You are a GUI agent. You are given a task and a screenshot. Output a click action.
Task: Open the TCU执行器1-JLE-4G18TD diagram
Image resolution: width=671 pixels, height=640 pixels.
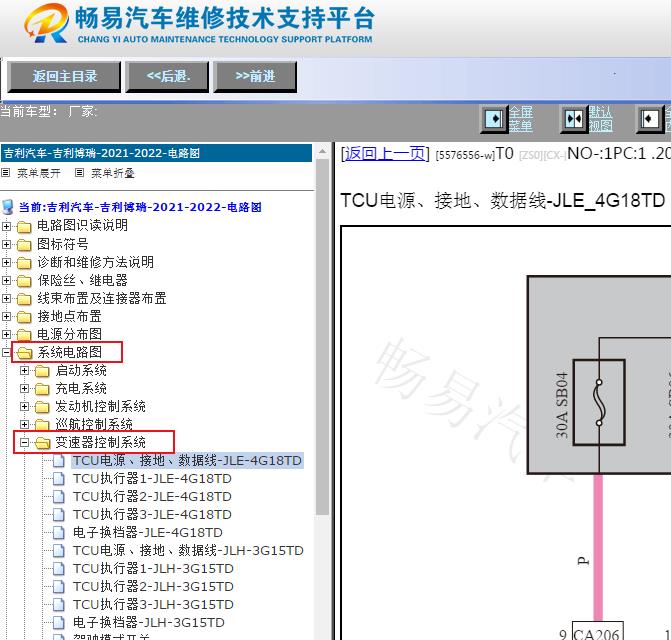[152, 478]
